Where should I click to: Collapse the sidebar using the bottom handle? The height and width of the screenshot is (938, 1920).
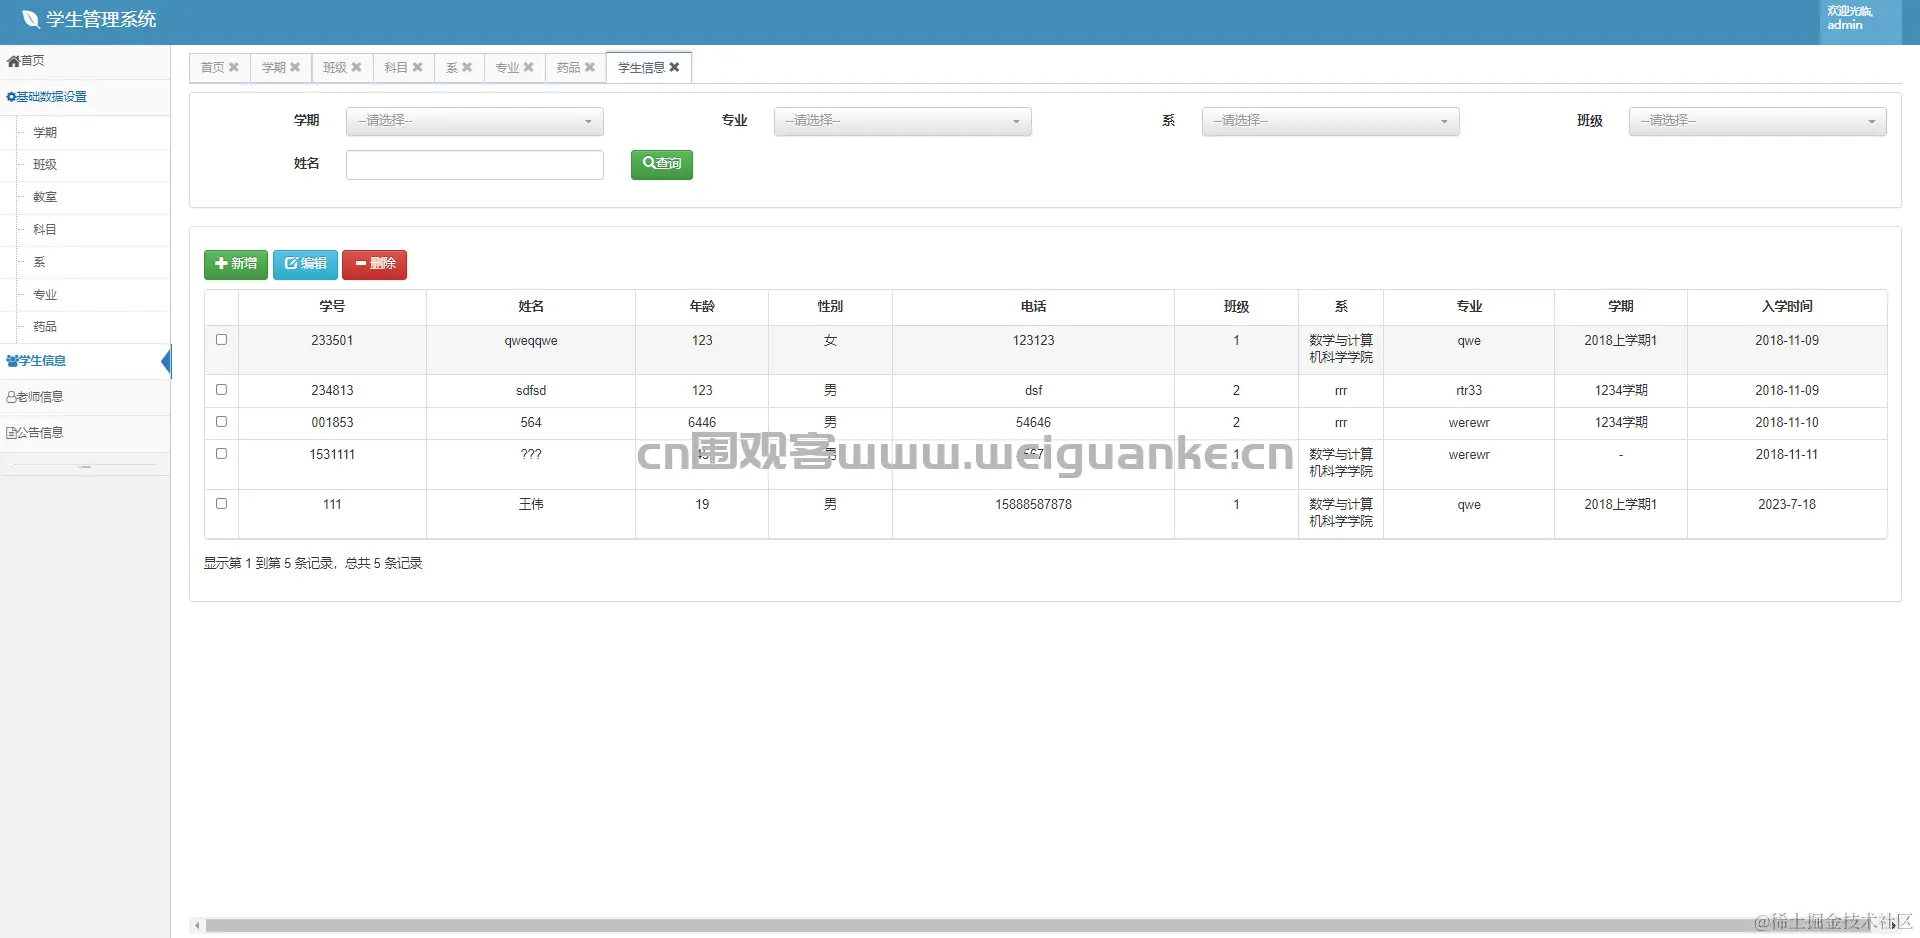[x=85, y=466]
